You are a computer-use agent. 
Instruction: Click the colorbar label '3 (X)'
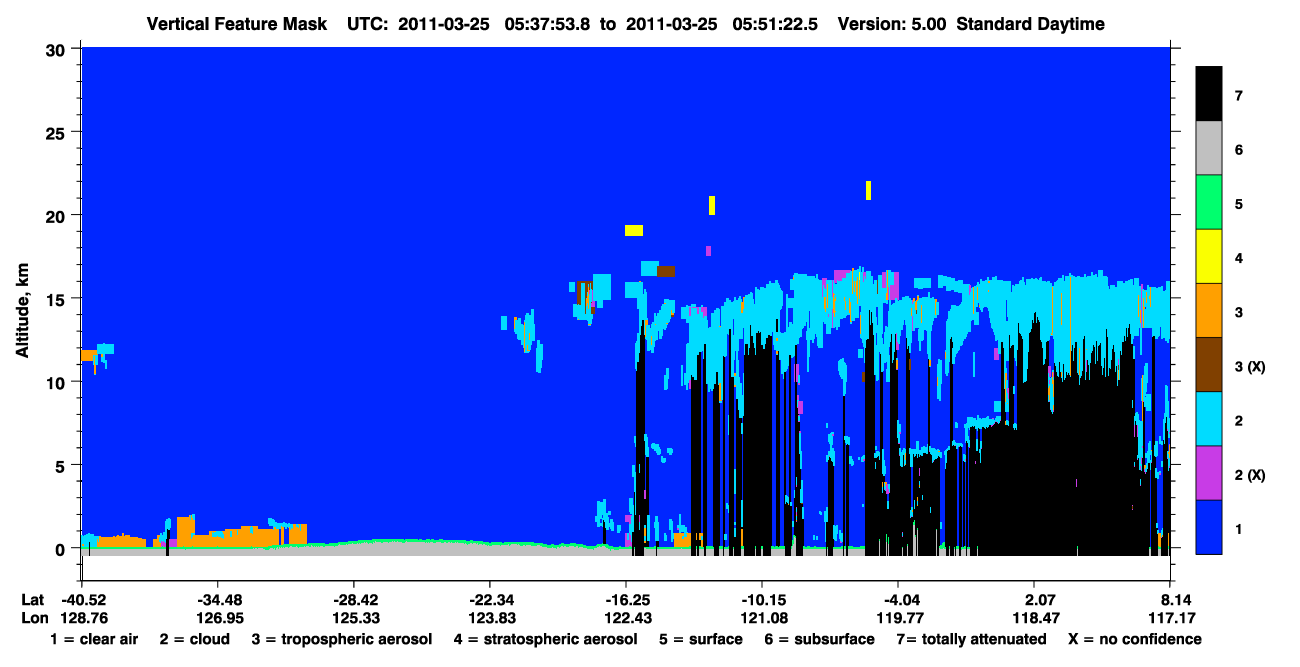click(x=1250, y=366)
